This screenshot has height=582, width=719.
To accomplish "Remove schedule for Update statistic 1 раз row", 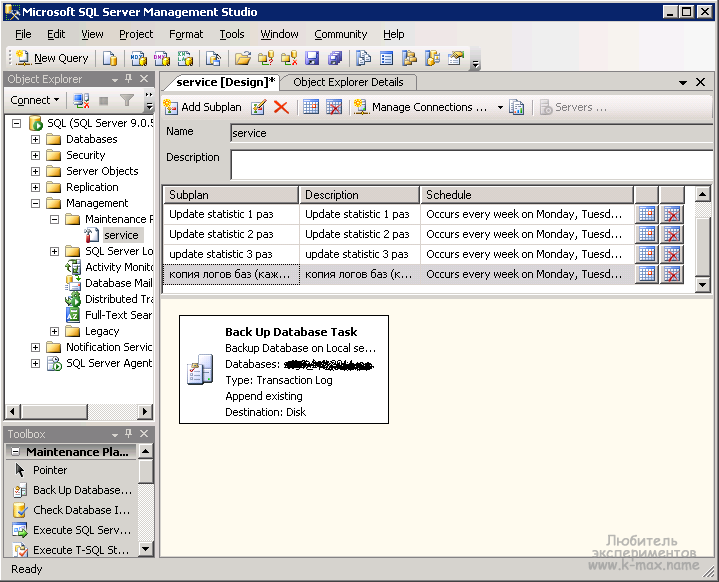I will (x=672, y=214).
